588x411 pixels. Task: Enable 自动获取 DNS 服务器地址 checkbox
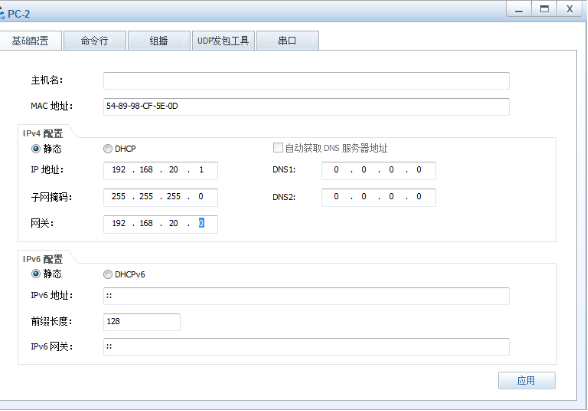[x=278, y=148]
